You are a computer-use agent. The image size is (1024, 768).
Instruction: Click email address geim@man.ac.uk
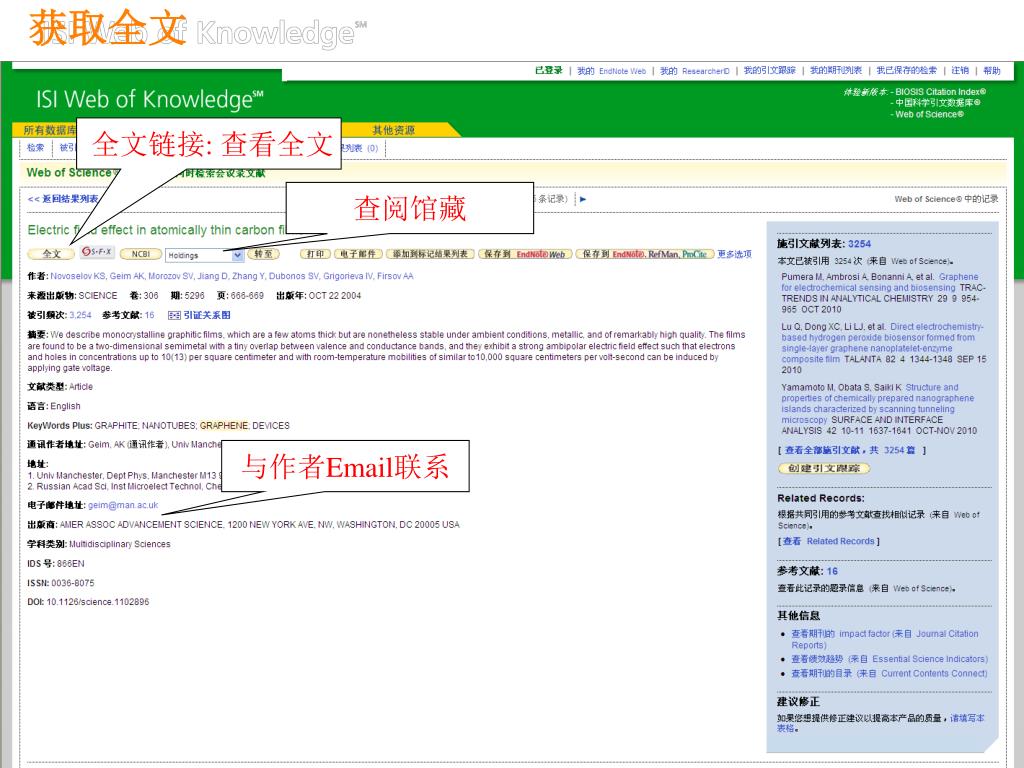(x=123, y=505)
